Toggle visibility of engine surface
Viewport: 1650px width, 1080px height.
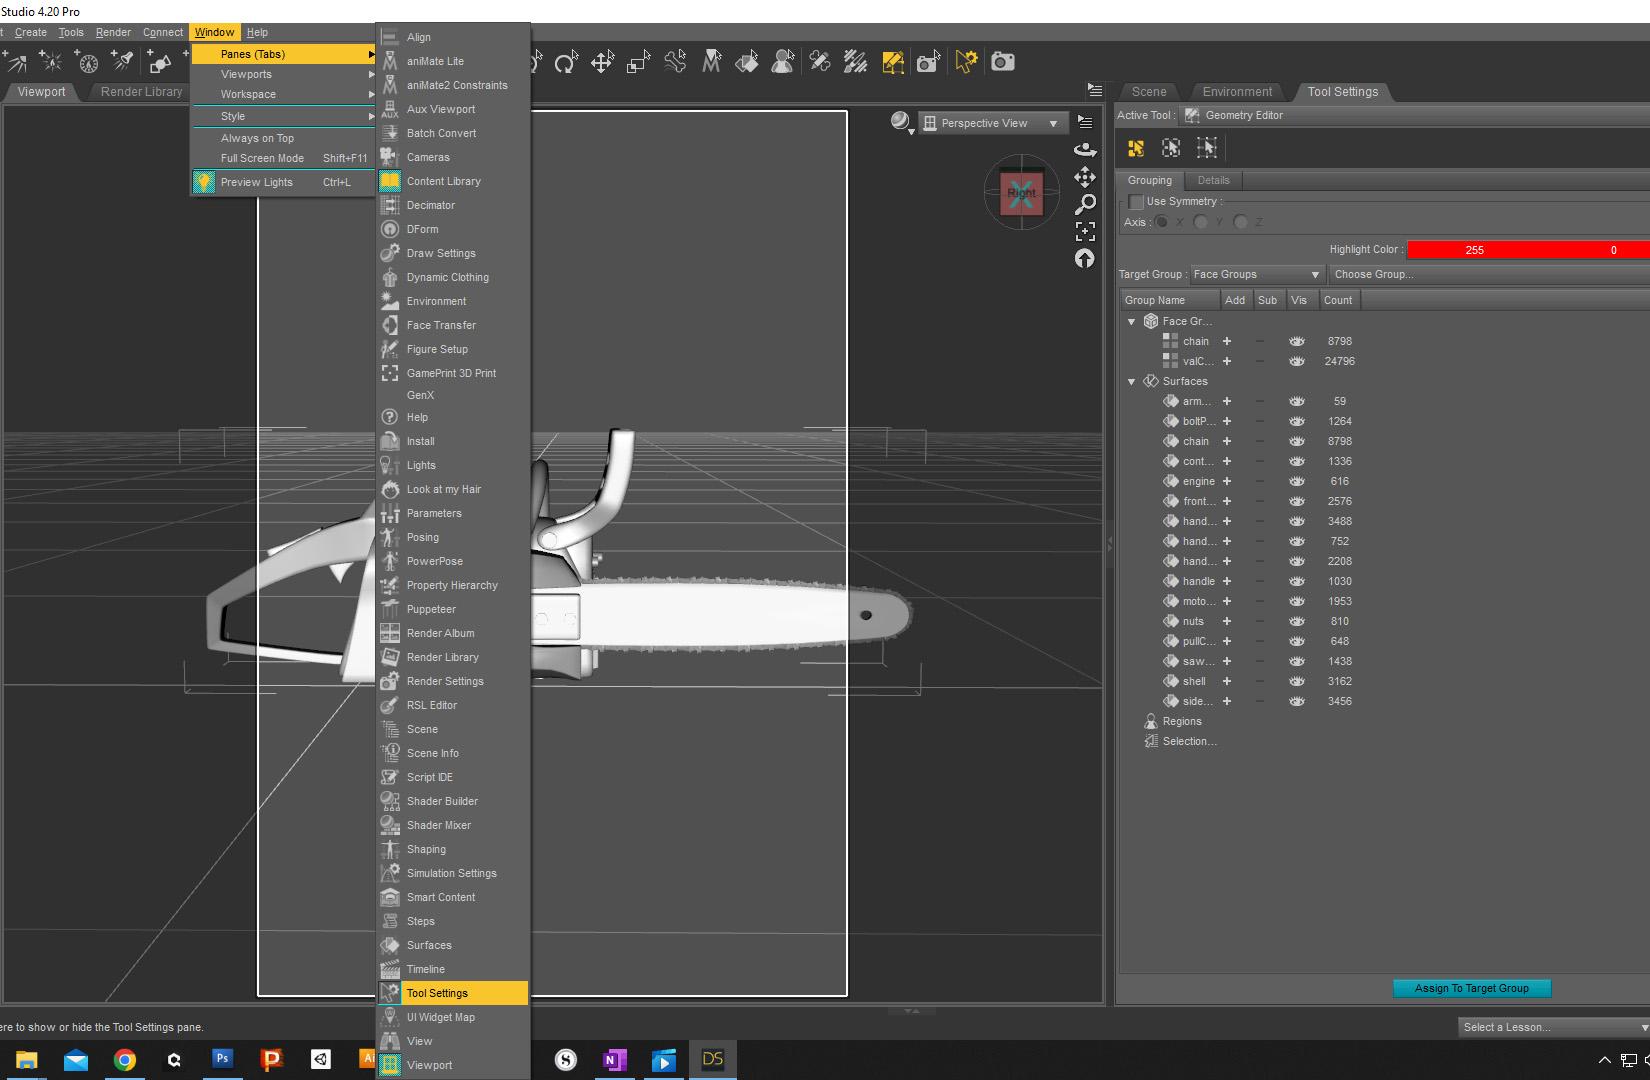[x=1297, y=481]
